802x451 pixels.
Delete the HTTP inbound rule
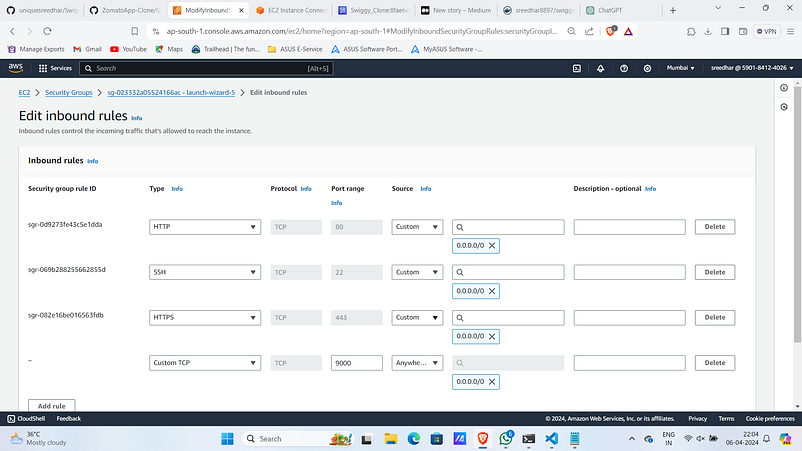[715, 227]
